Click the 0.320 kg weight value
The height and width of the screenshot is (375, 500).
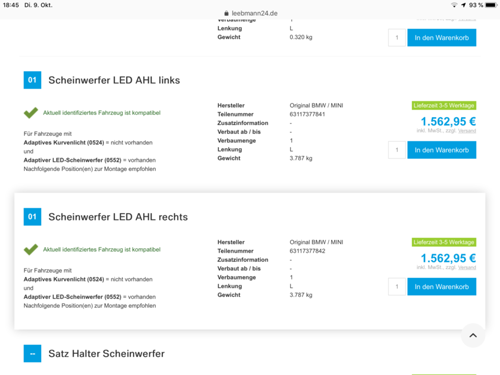[301, 37]
